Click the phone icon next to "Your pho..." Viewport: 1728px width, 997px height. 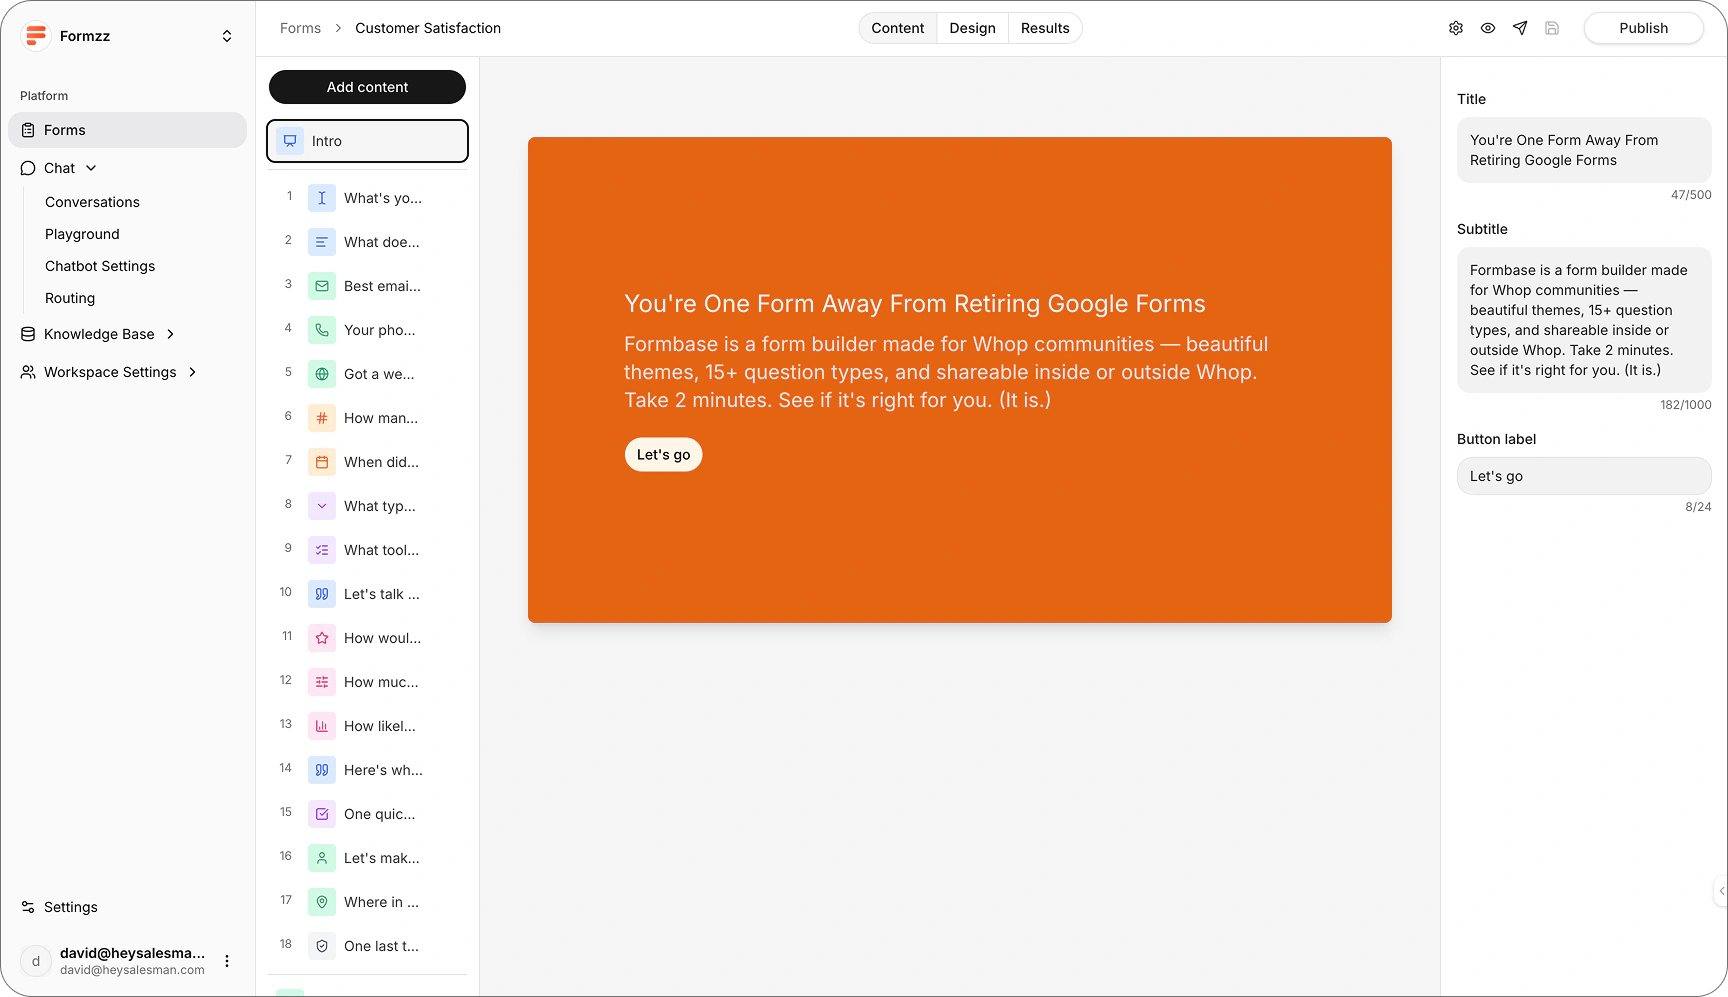tap(321, 329)
